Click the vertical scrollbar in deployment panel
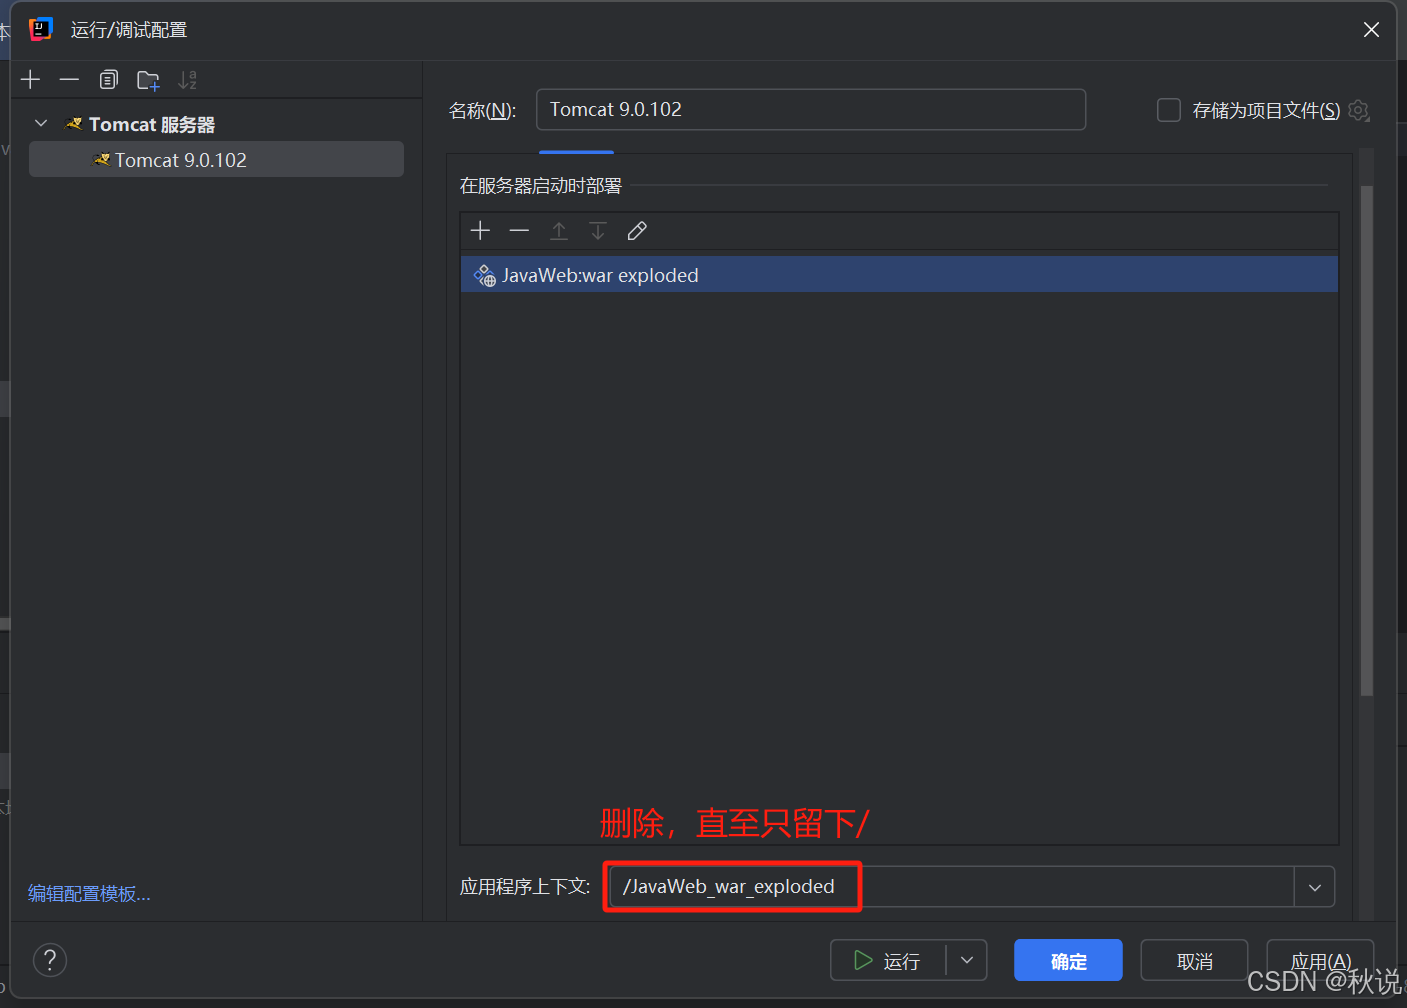The height and width of the screenshot is (1008, 1407). pos(1366,440)
